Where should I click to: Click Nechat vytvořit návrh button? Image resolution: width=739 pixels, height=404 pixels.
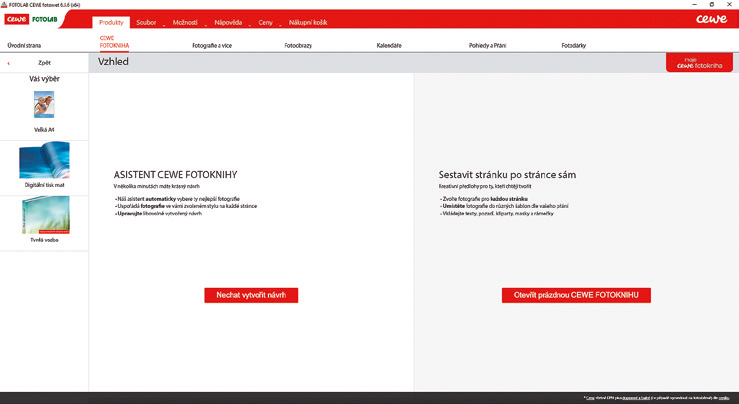[x=251, y=295]
